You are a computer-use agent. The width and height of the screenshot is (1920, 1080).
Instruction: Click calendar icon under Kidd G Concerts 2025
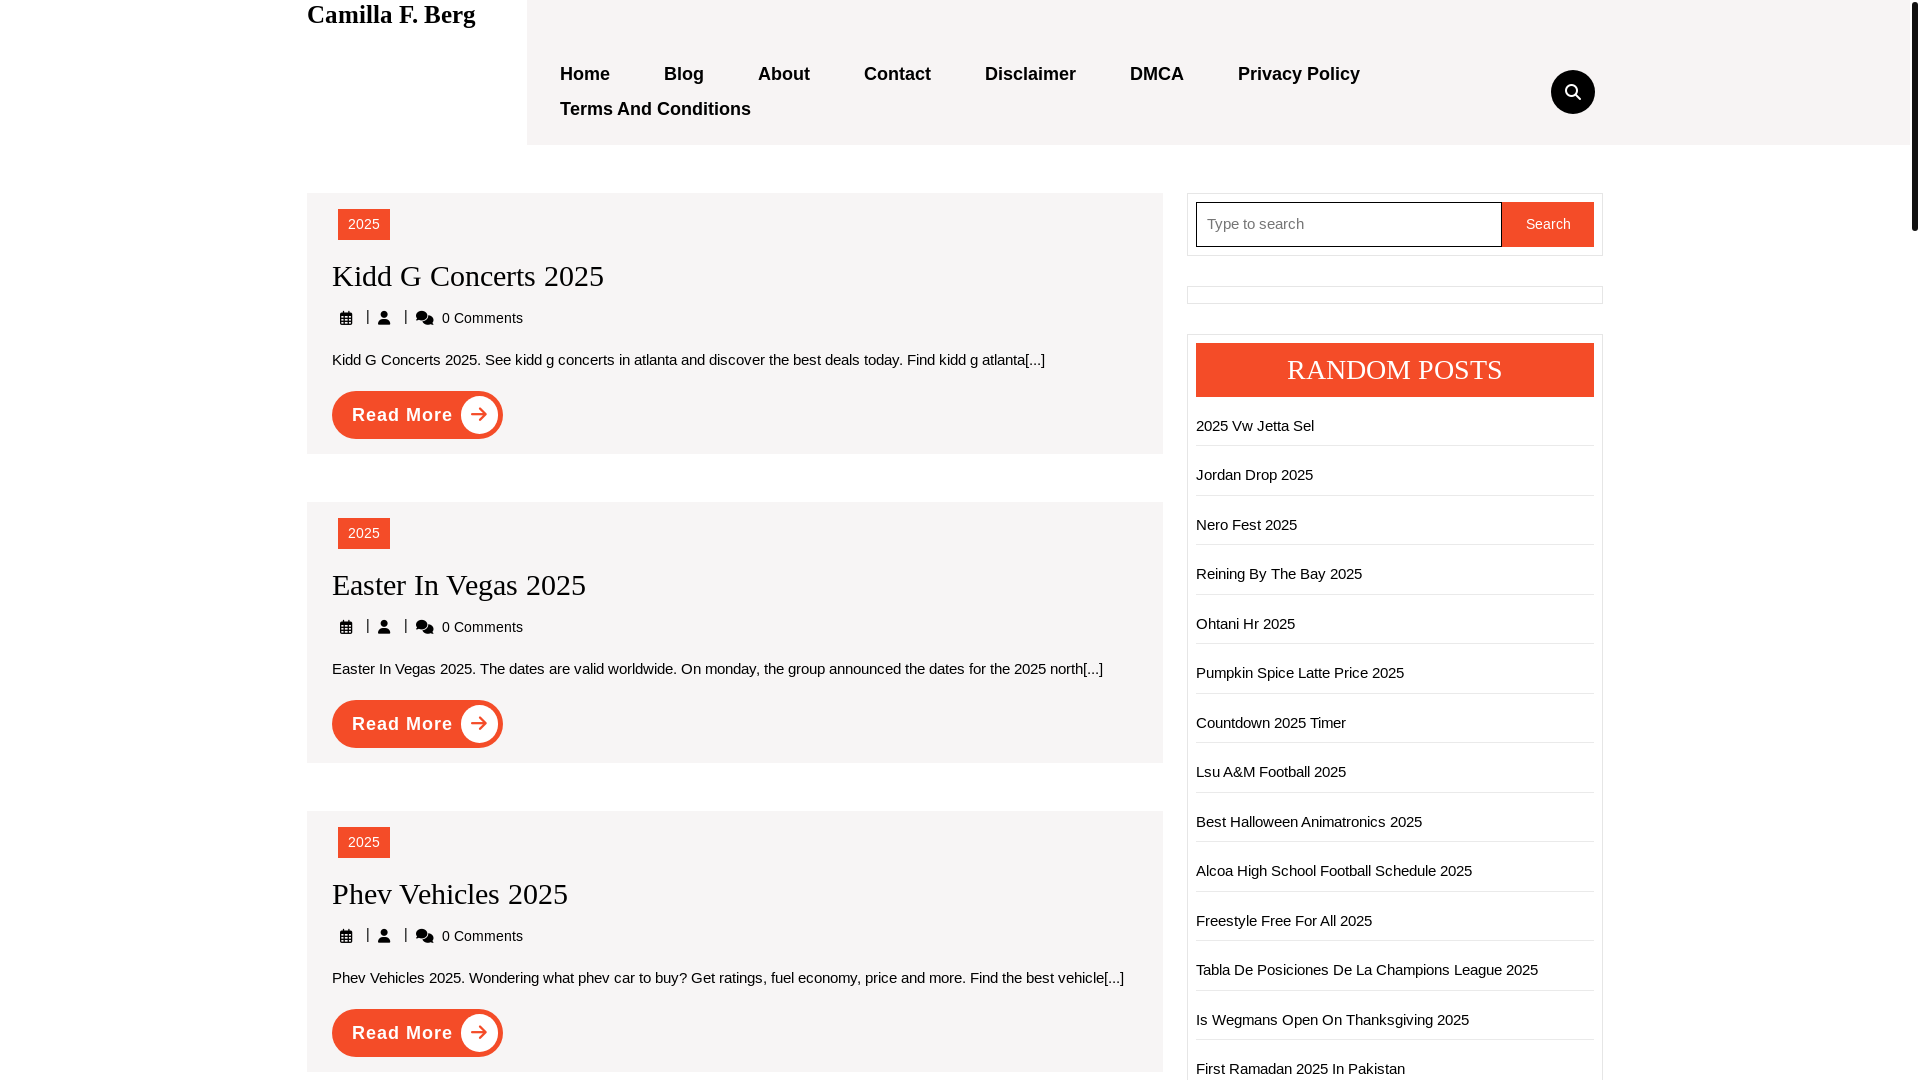[x=346, y=318]
